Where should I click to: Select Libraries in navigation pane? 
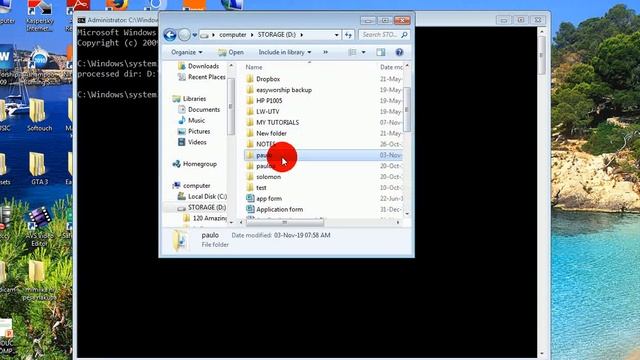click(x=189, y=99)
